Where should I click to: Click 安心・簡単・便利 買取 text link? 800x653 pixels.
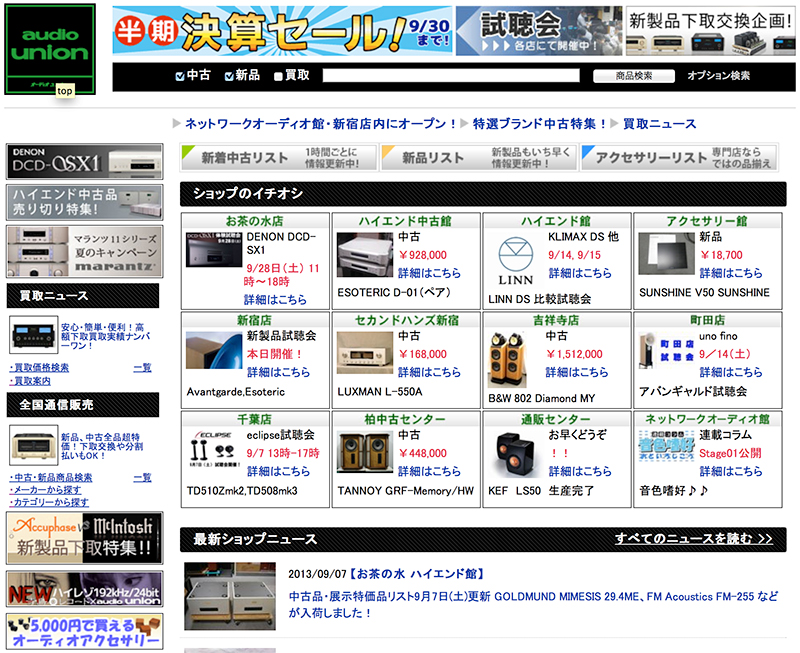(106, 336)
